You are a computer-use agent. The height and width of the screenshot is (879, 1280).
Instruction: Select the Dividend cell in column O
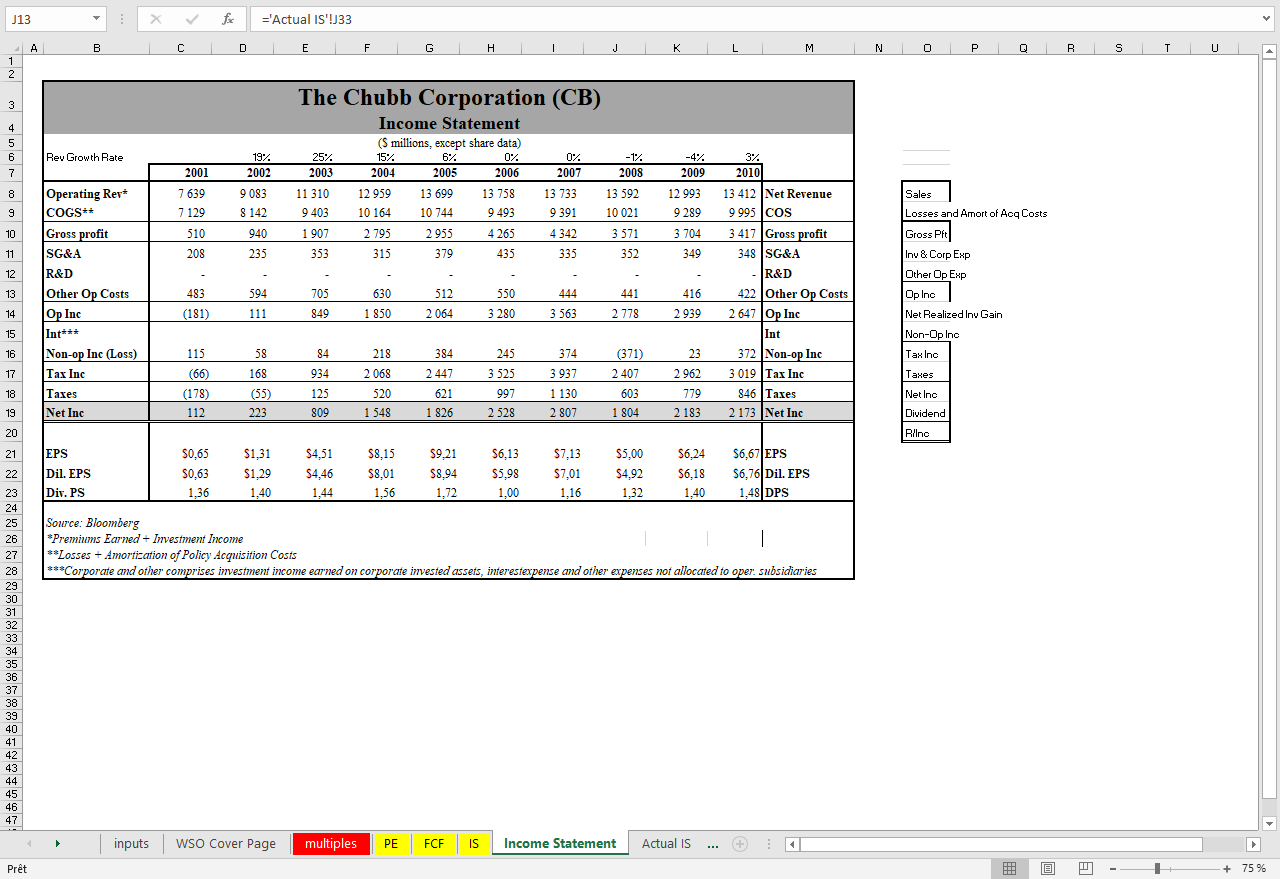925,413
